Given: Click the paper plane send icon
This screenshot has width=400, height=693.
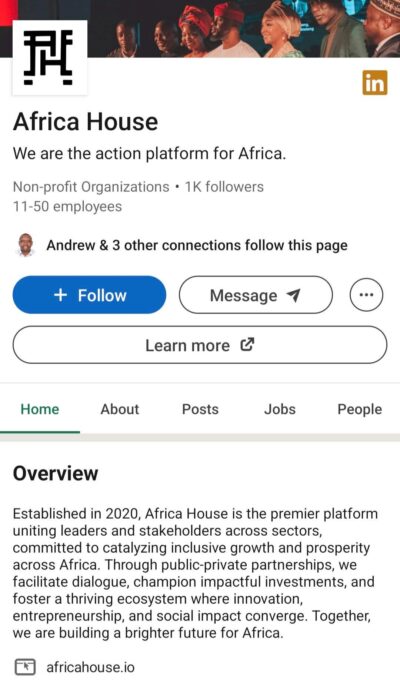Looking at the screenshot, I should (293, 295).
